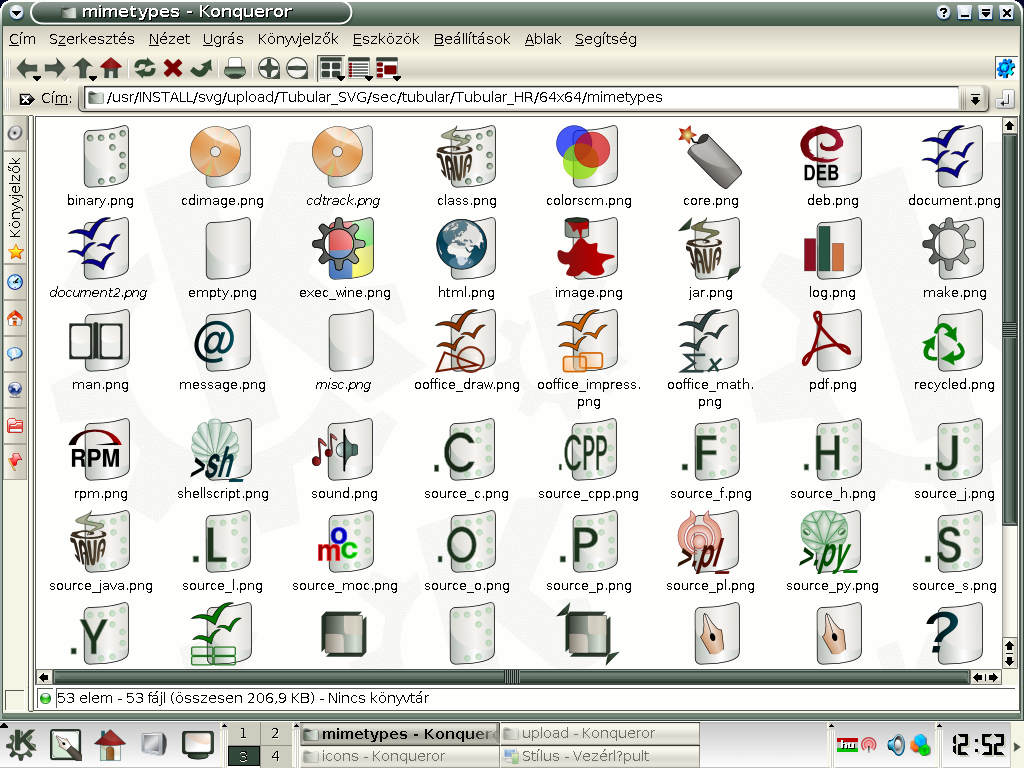Viewport: 1024px width, 768px height.
Task: Select the sound.png file
Action: [344, 460]
